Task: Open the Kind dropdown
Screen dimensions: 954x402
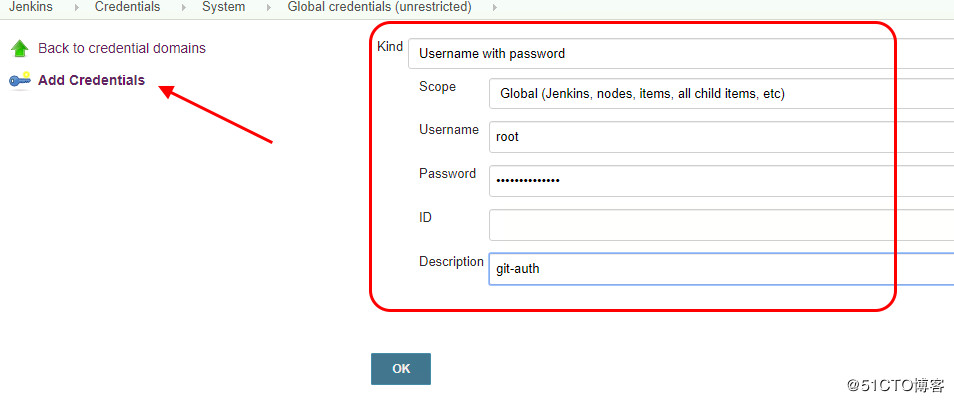Action: [680, 53]
